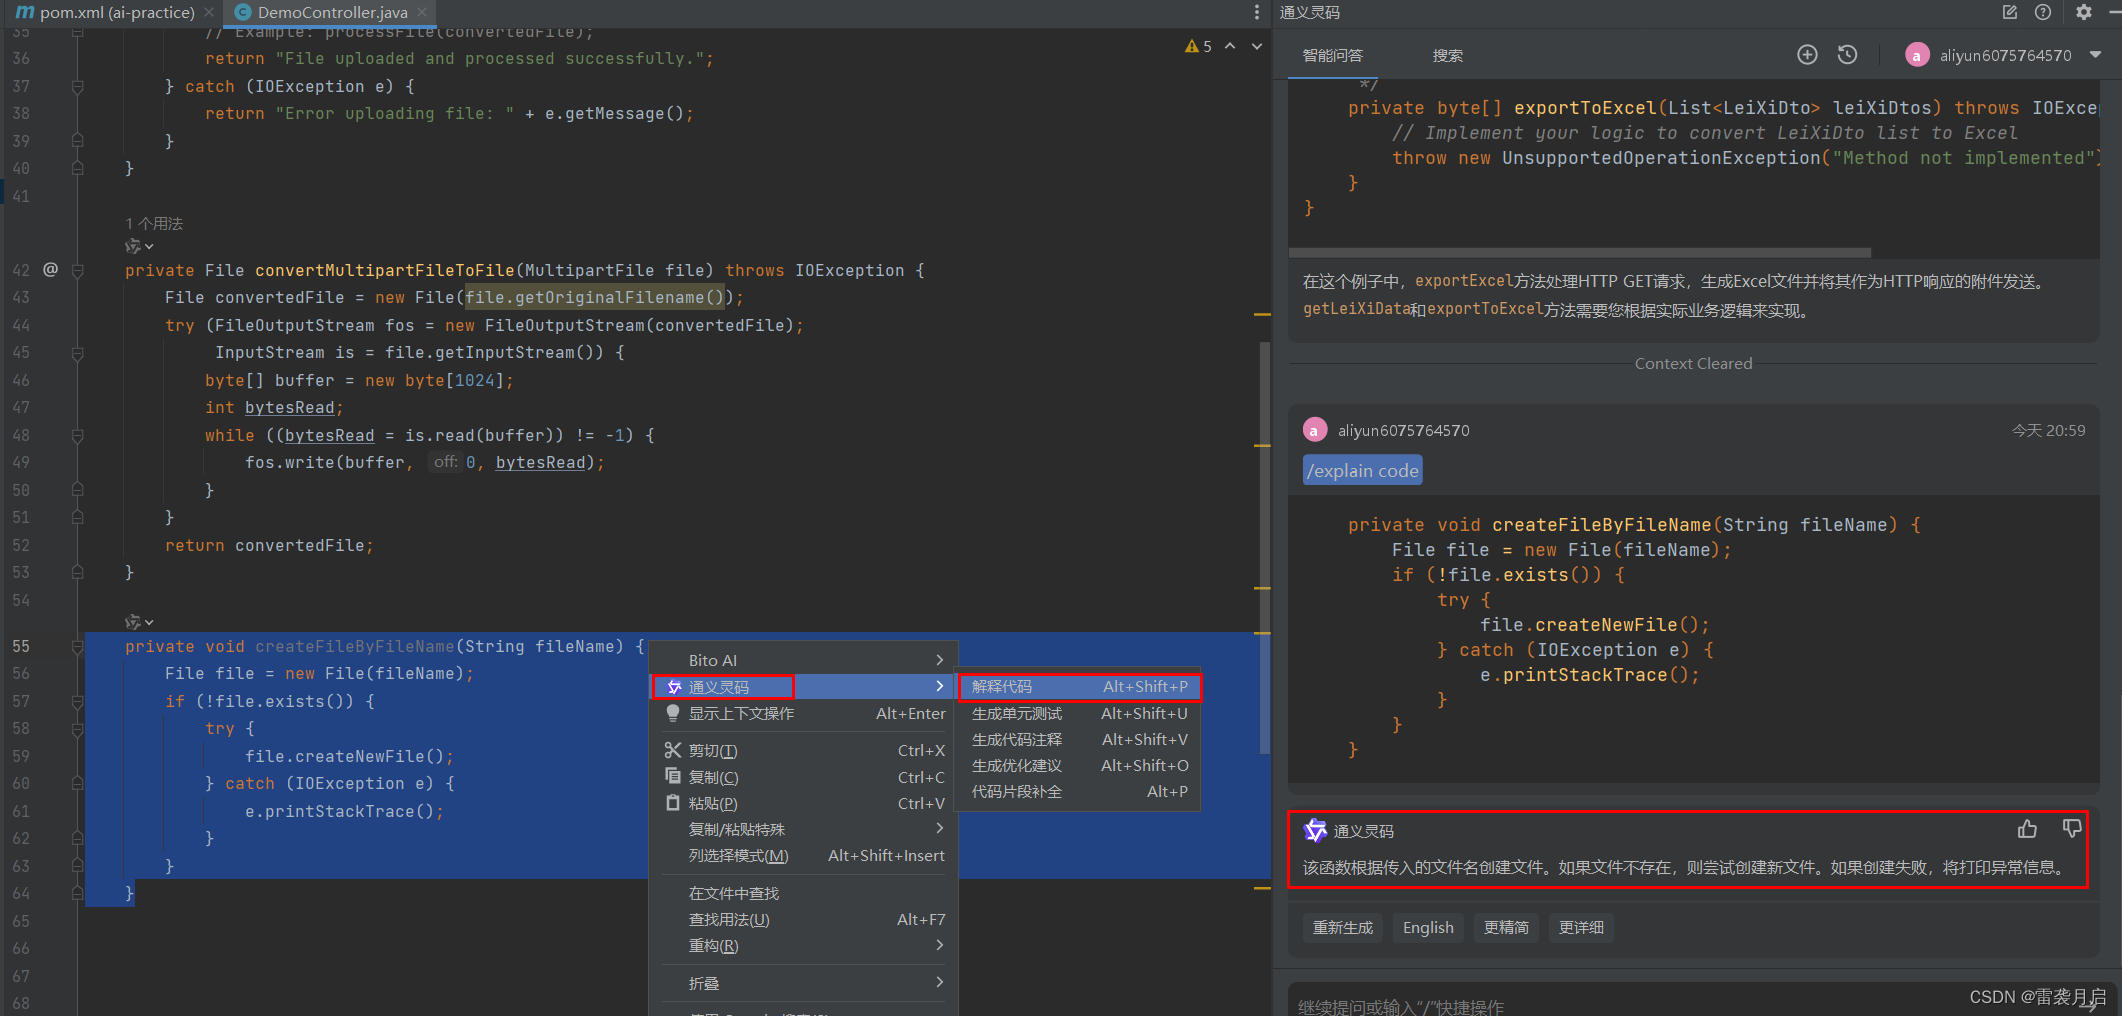Screen dimensions: 2122x1016
Task: Select 解释代码 in the submenu
Action: click(x=1079, y=687)
